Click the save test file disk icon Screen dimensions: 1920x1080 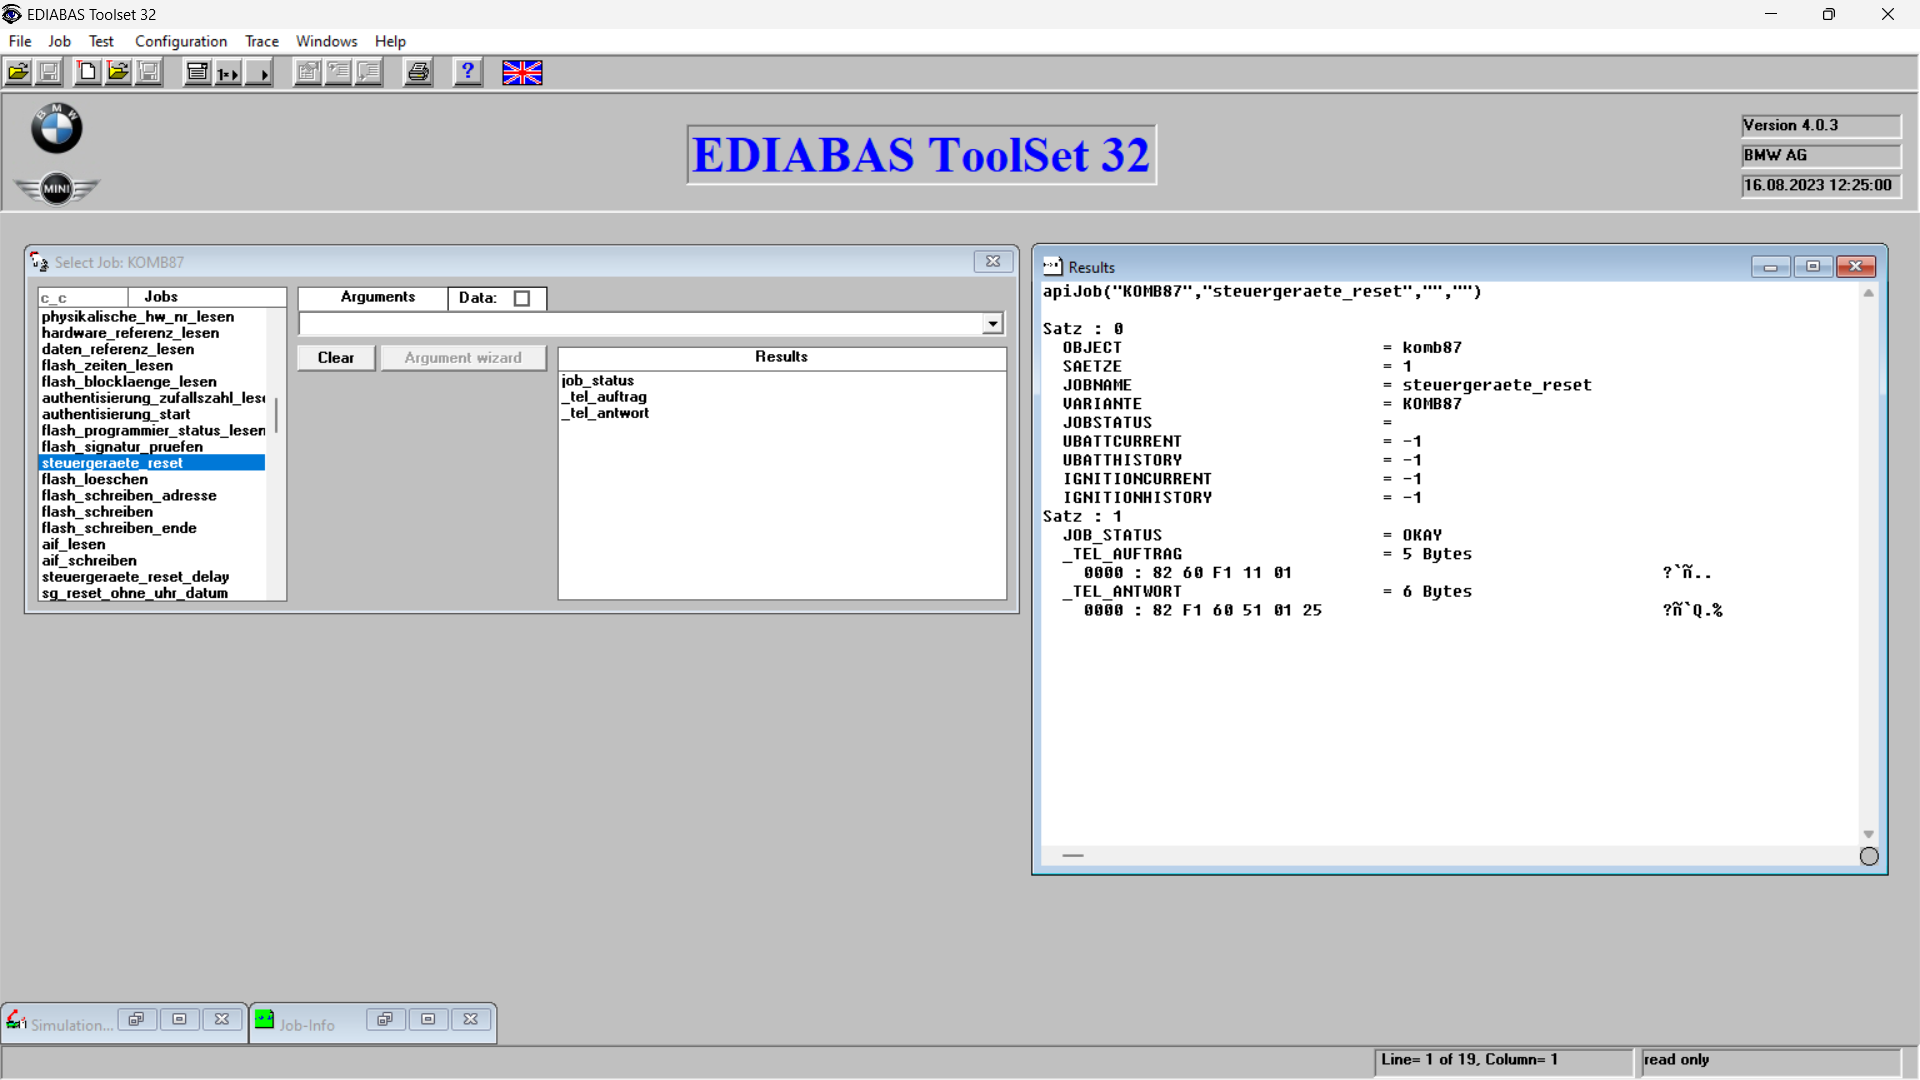(148, 72)
